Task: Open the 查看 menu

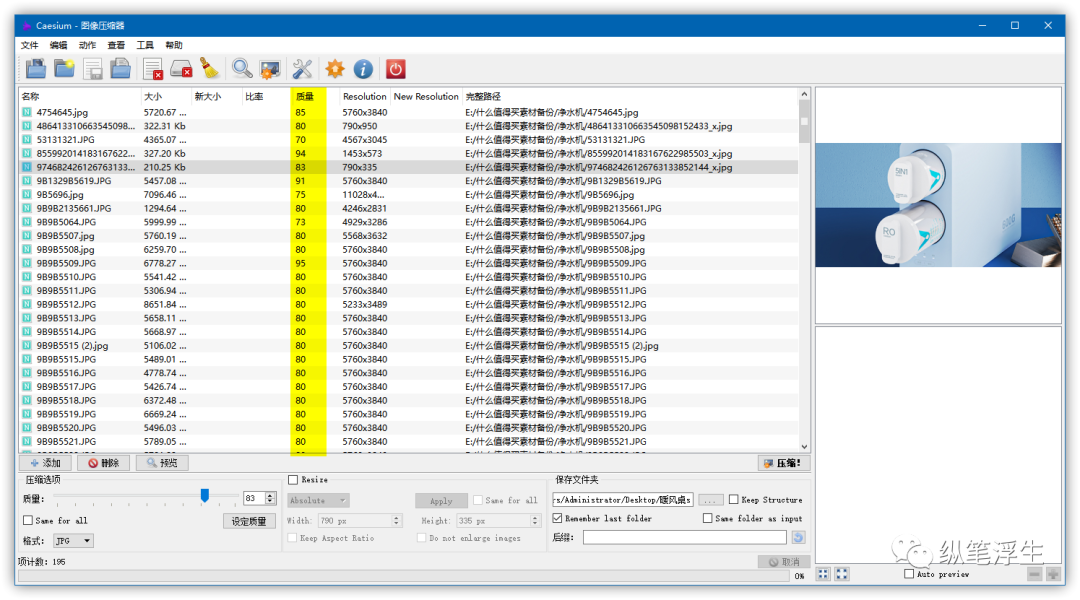Action: click(x=116, y=45)
